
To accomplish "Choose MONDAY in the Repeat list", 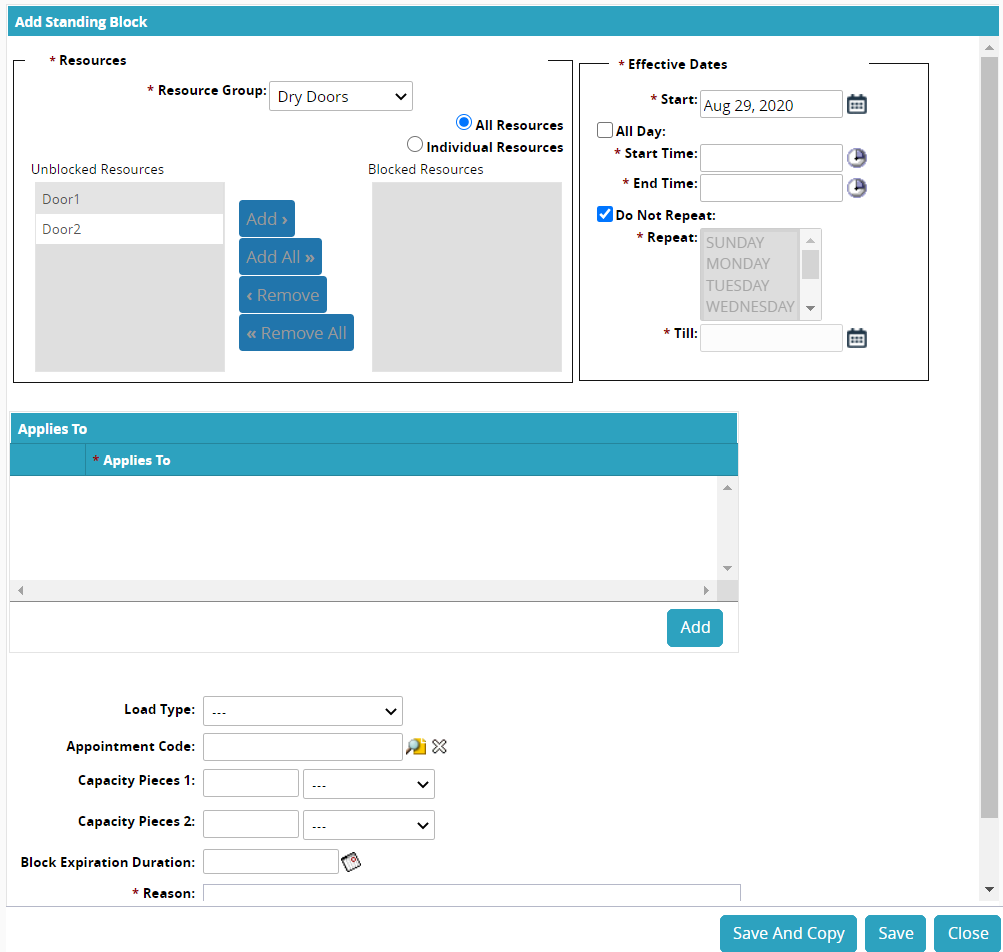I will (738, 264).
